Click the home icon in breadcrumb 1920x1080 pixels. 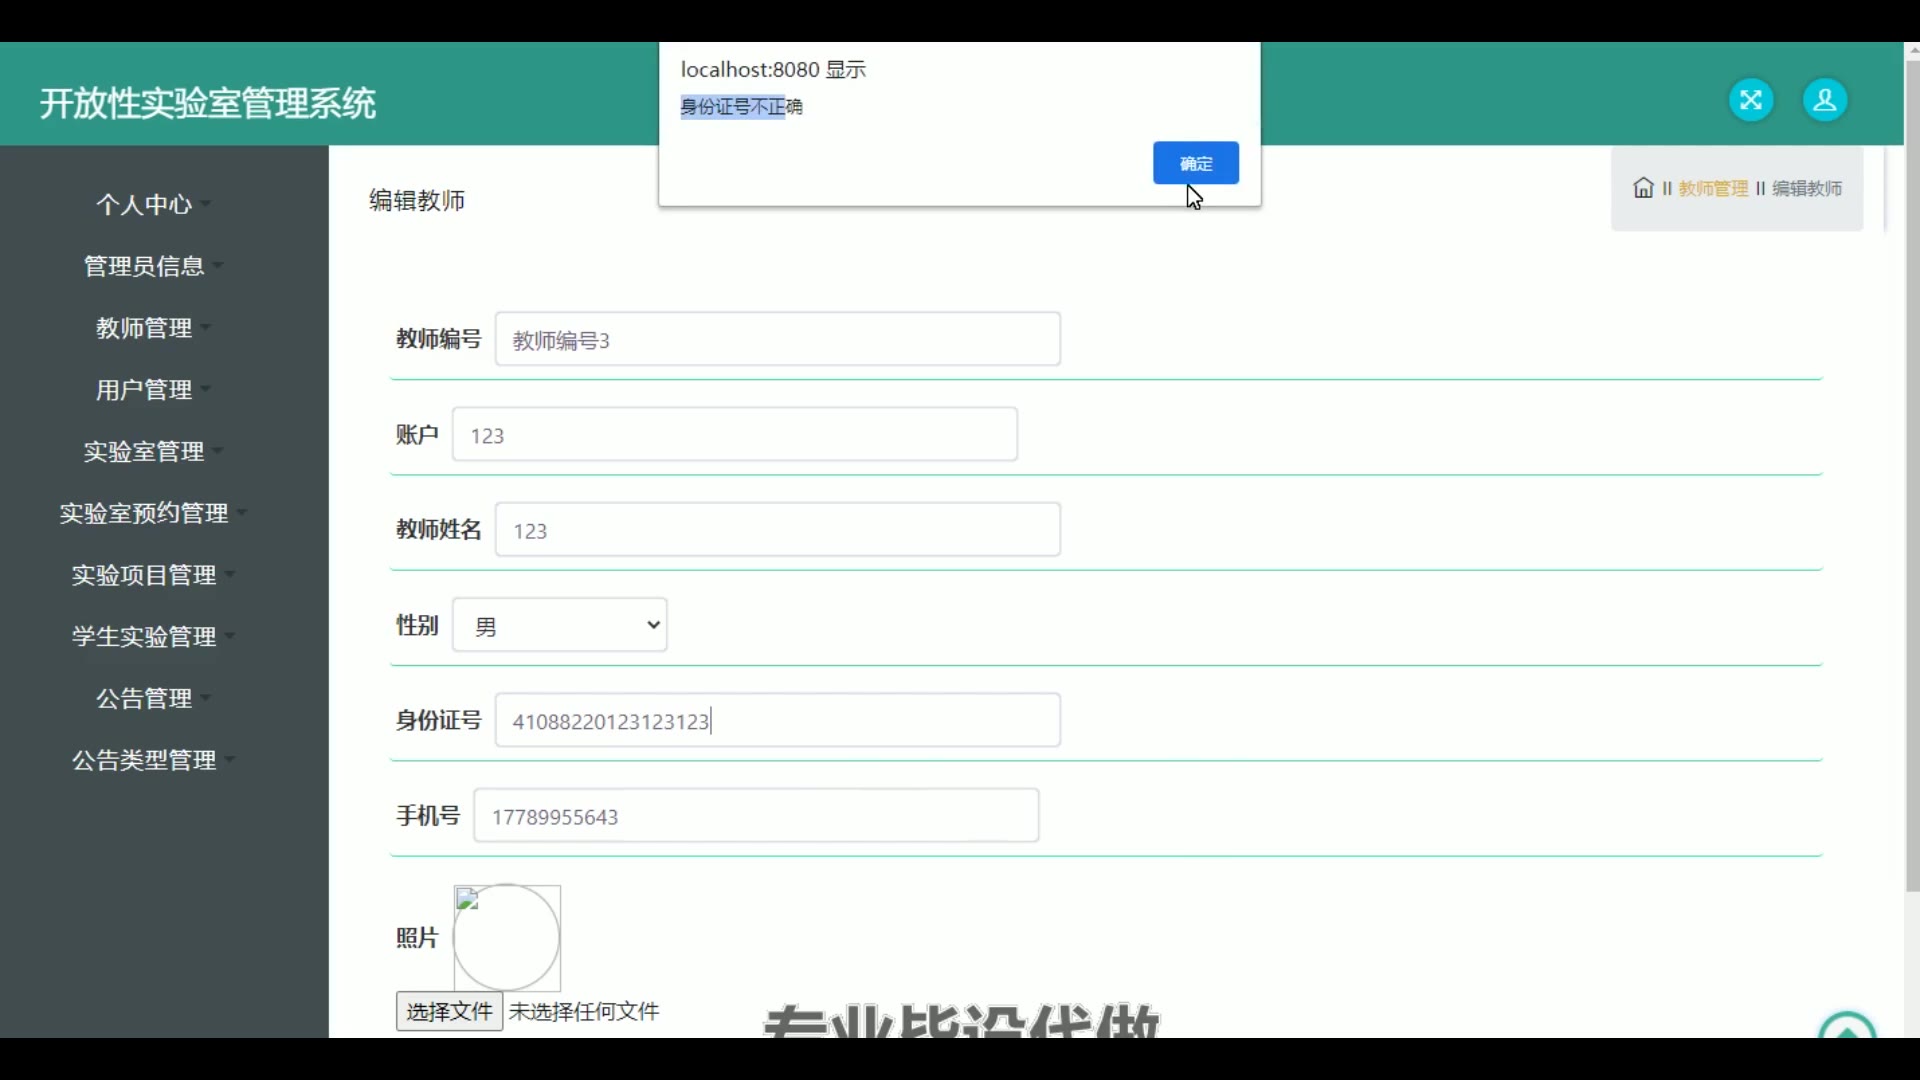[x=1643, y=188]
